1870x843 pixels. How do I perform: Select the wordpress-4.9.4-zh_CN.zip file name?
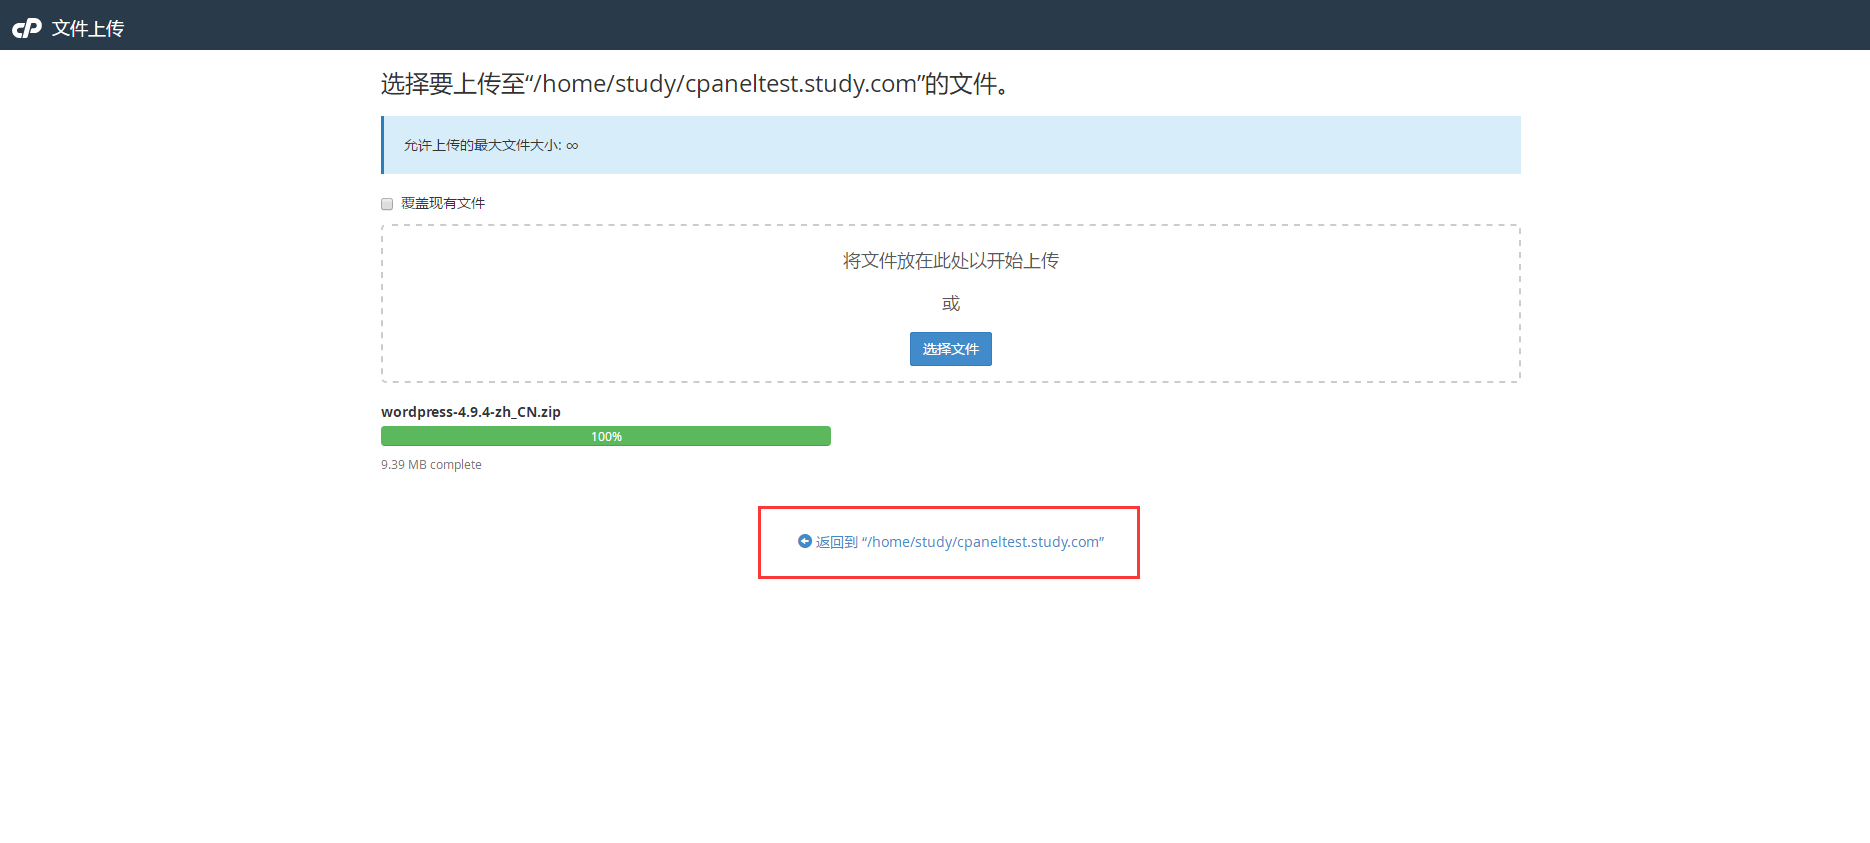470,412
